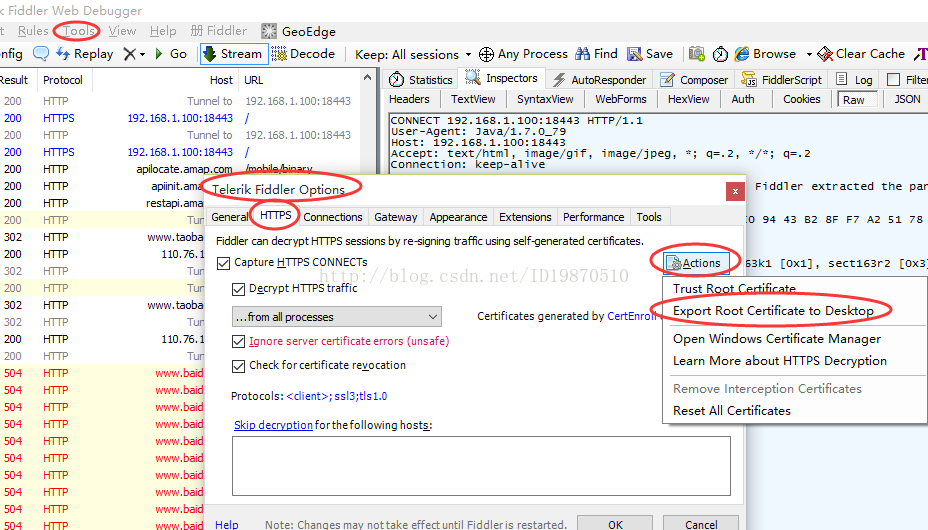Open the View menu
Screen dimensions: 928x530
click(x=122, y=31)
